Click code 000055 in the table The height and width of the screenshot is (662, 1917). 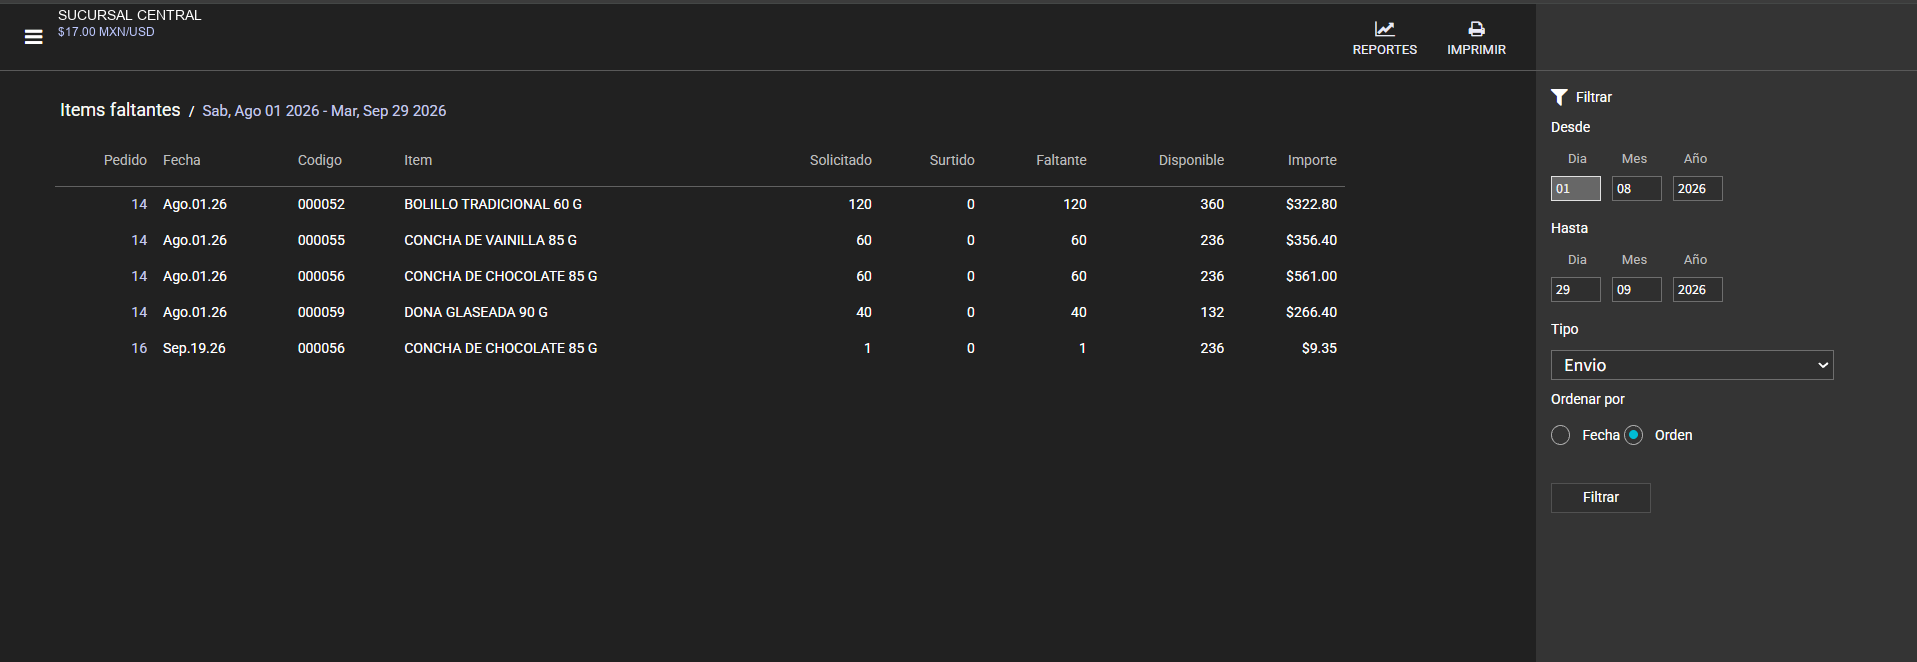click(x=321, y=240)
